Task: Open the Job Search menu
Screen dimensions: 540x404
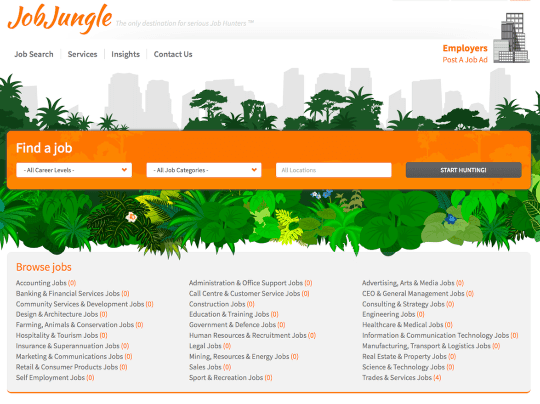Action: (34, 54)
